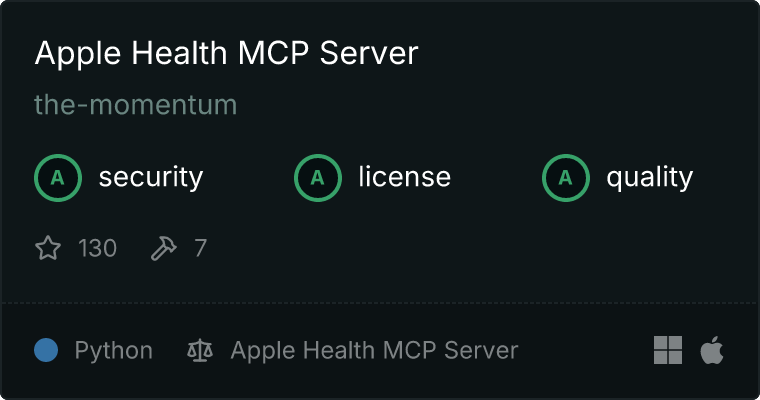Click the Windows platform icon
The width and height of the screenshot is (760, 400).
668,350
